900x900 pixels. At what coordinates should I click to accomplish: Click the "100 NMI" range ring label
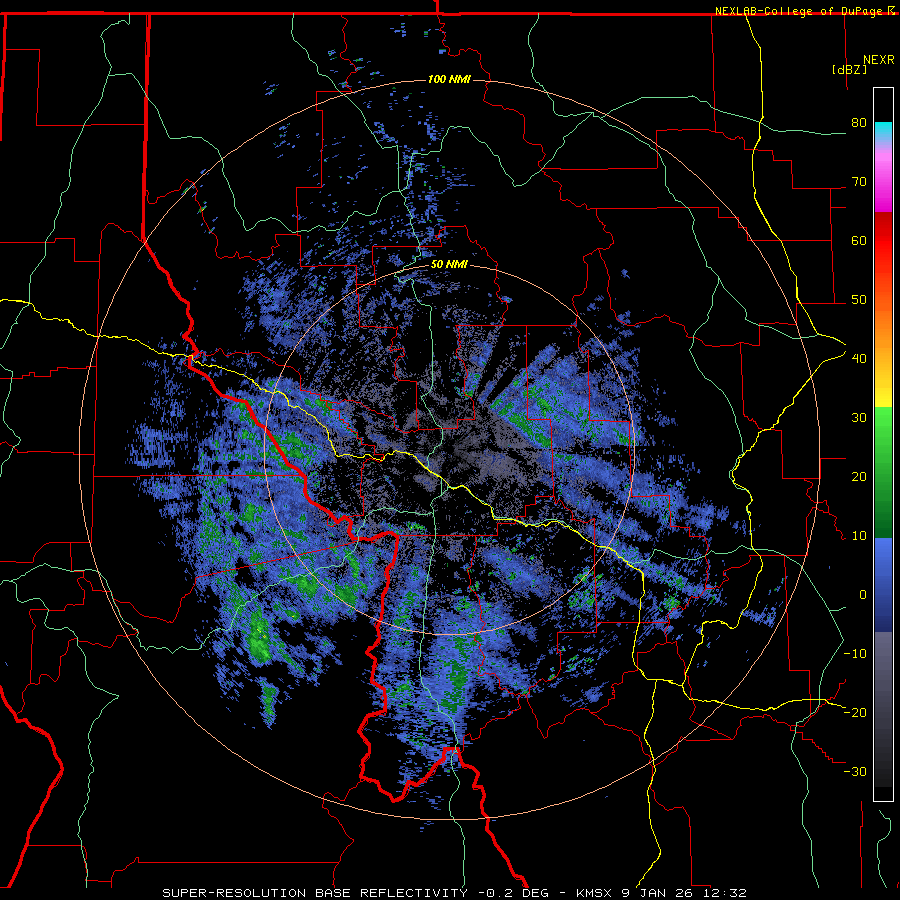(x=449, y=79)
